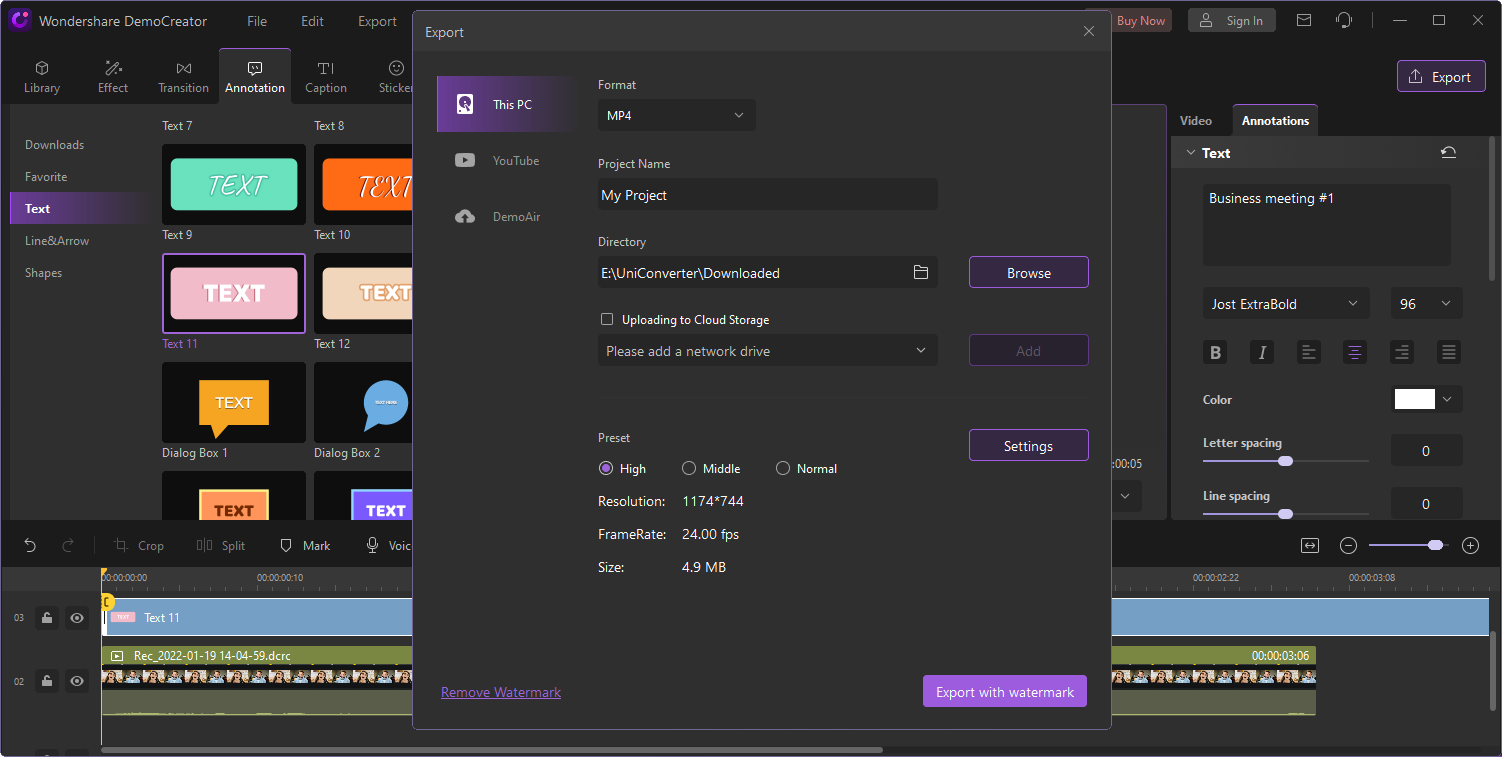Open the Color dropdown arrow
Screen dimensions: 1502x757
[x=1447, y=399]
